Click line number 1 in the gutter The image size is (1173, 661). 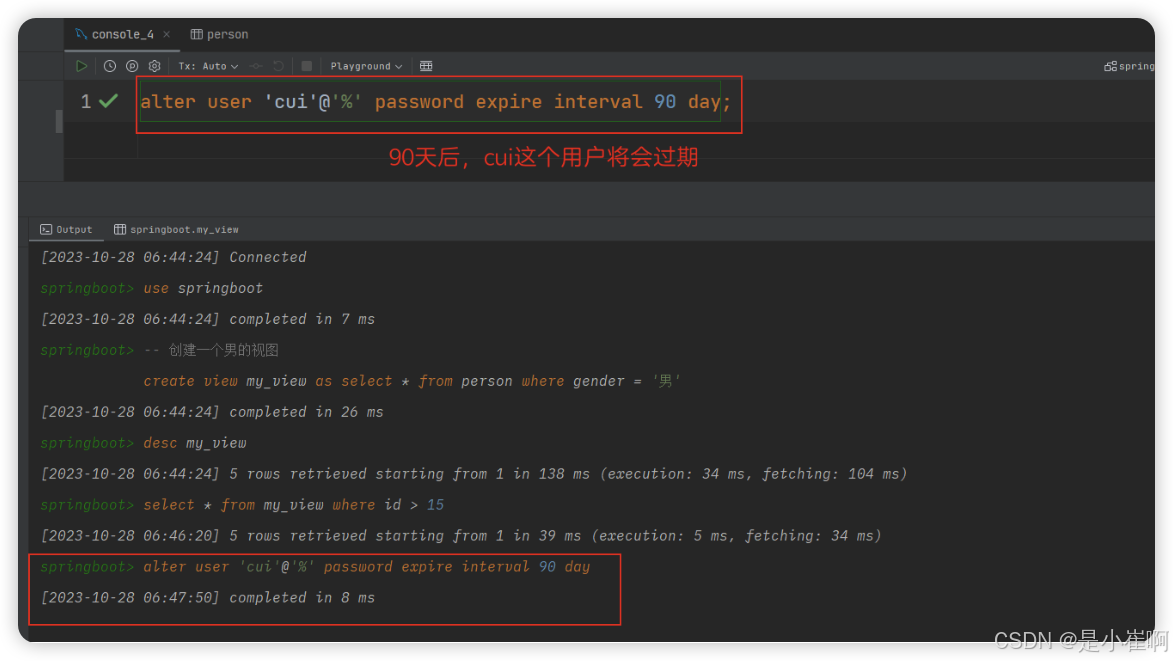[86, 102]
